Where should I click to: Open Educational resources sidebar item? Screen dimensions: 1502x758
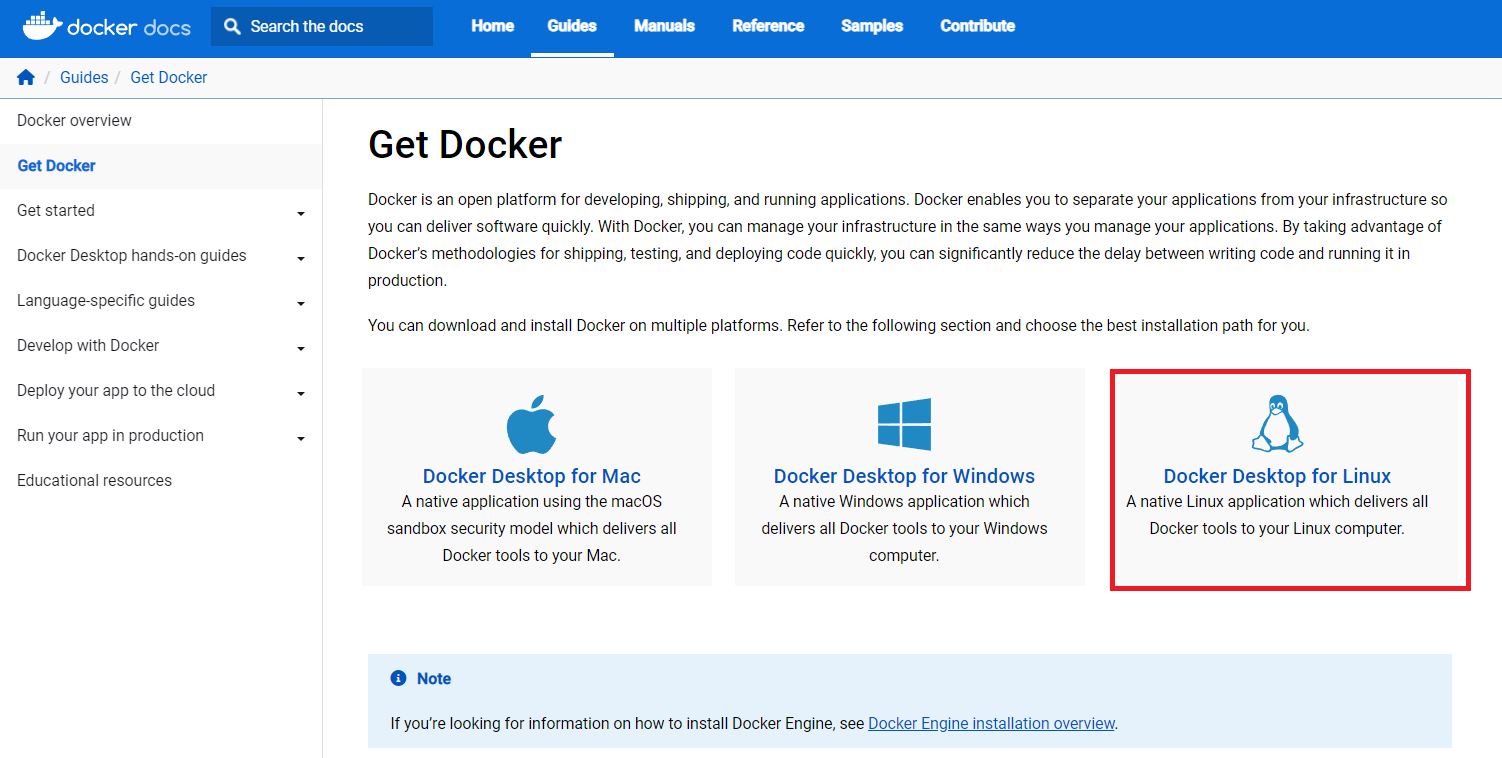pyautogui.click(x=94, y=481)
